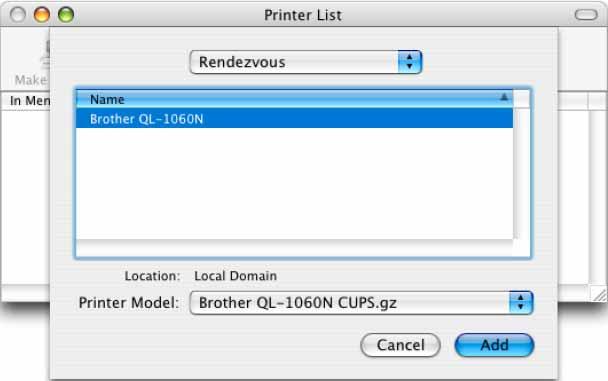The height and width of the screenshot is (381, 608).
Task: Click the printer list vertical scrollbar
Action: (x=522, y=174)
